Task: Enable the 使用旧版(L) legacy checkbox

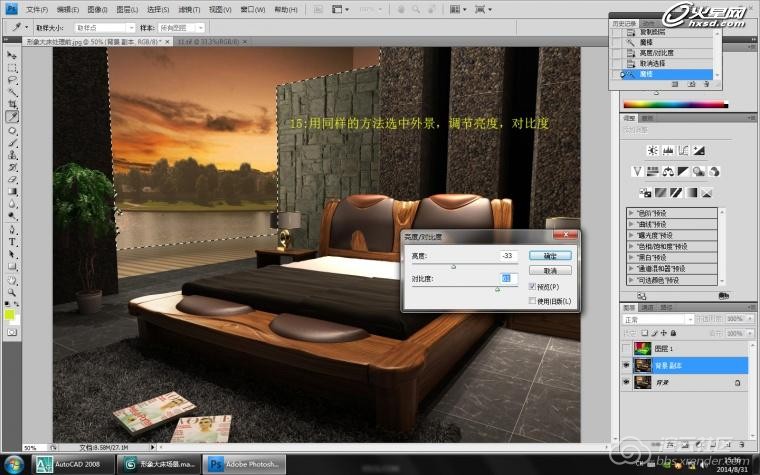Action: pos(532,301)
